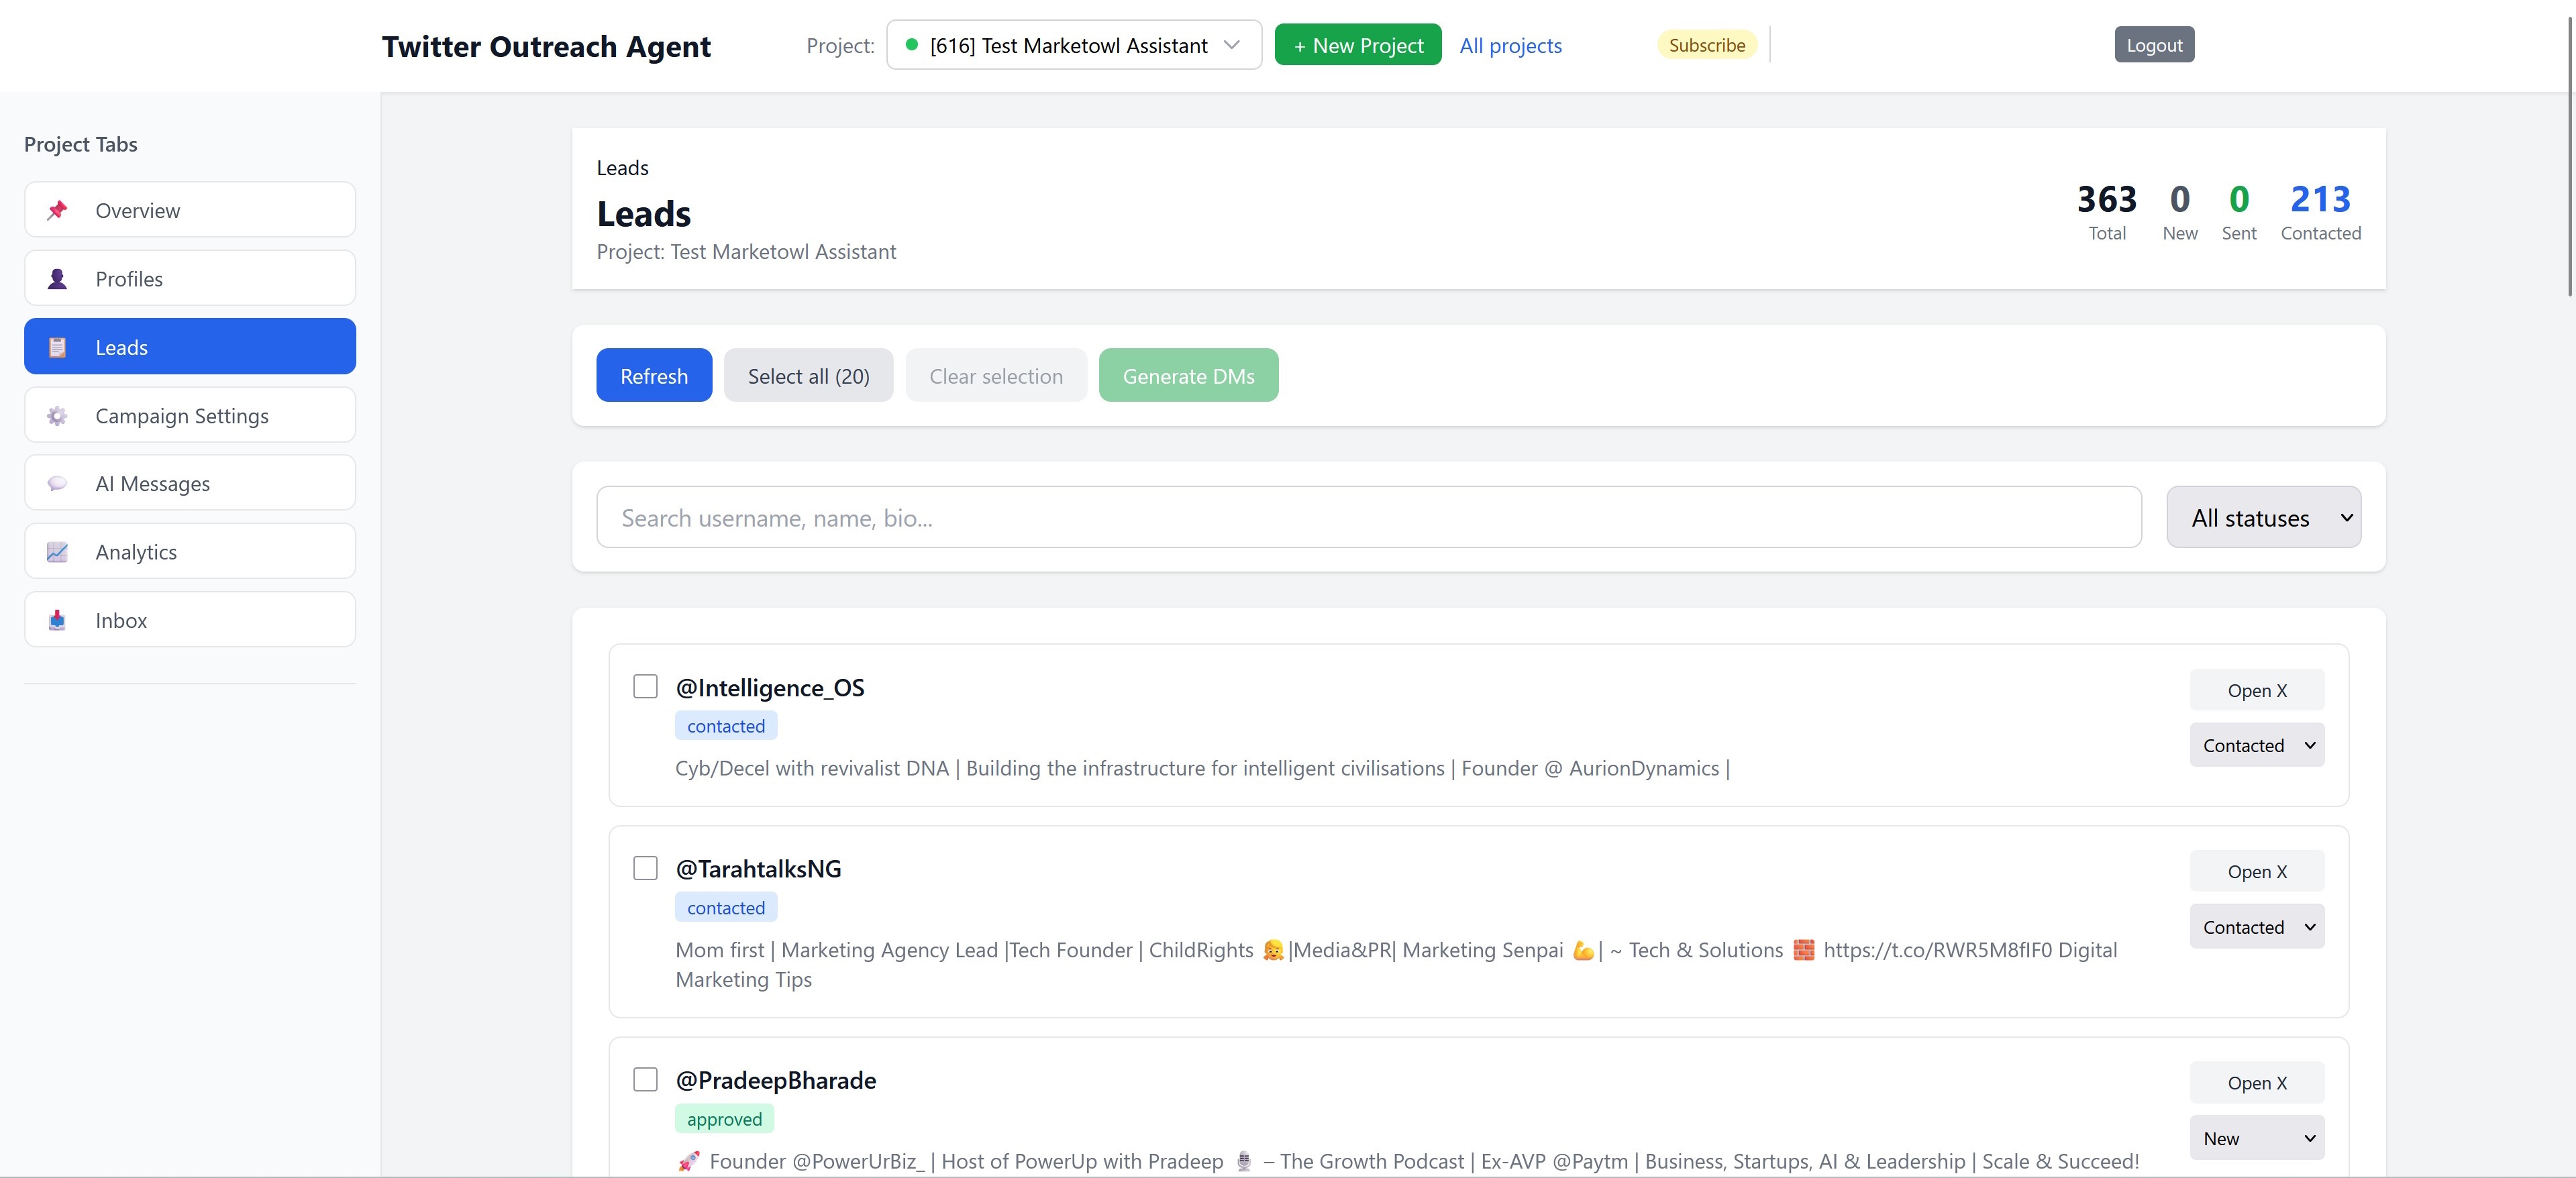Tick the checkbox beside @PradeepBharade
The width and height of the screenshot is (2576, 1178).
click(645, 1080)
